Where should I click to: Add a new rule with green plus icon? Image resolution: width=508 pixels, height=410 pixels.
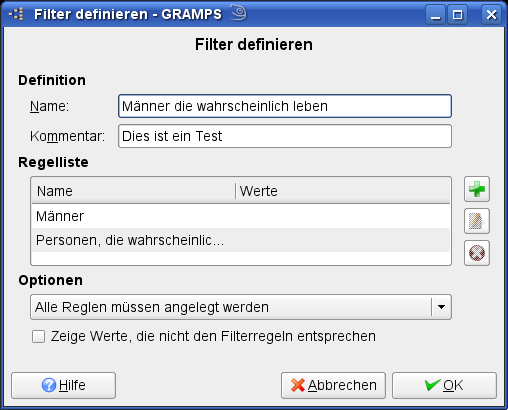pyautogui.click(x=477, y=189)
